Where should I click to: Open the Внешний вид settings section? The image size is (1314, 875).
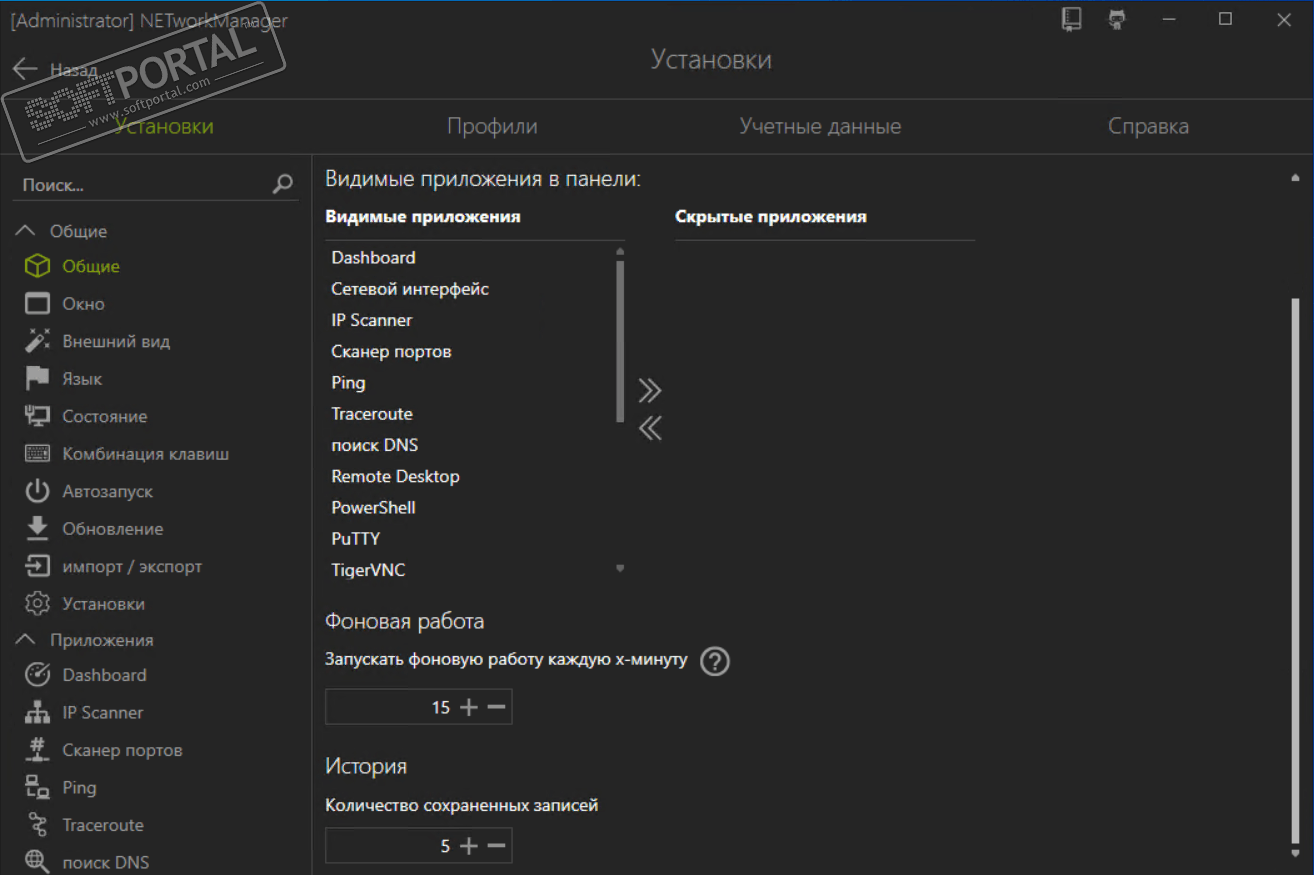click(116, 341)
